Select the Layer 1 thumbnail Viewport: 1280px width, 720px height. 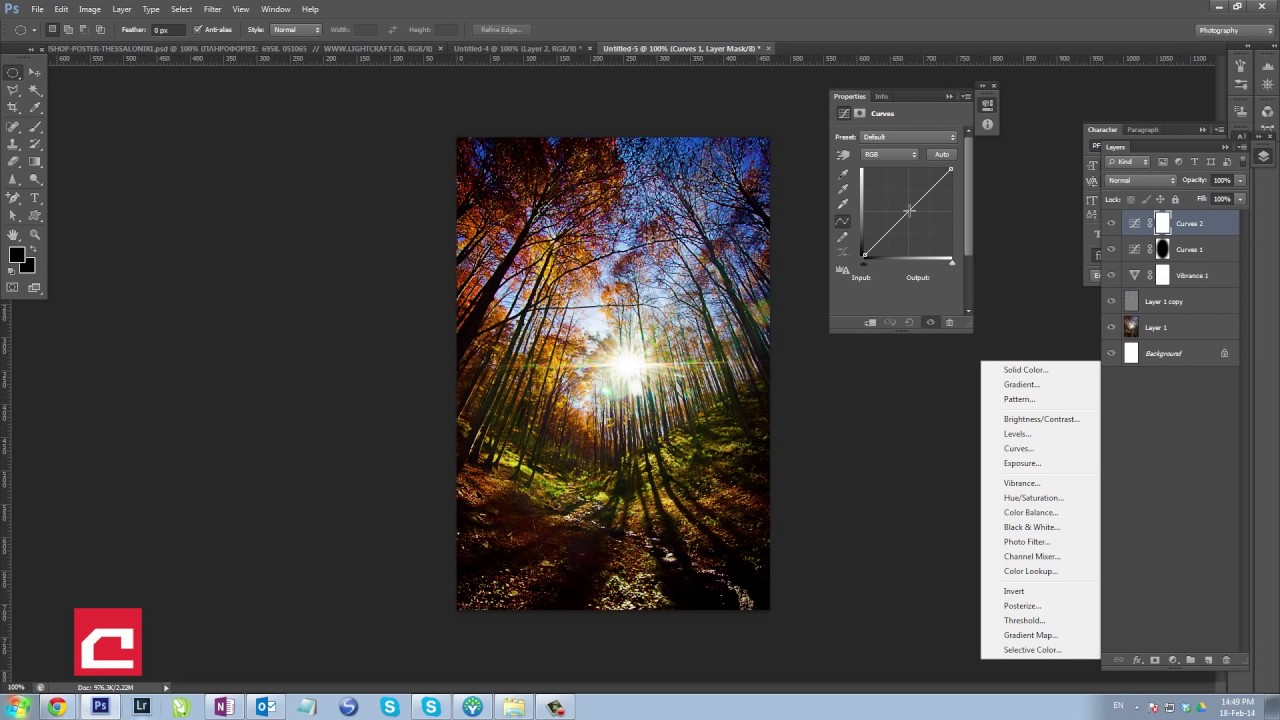1131,328
